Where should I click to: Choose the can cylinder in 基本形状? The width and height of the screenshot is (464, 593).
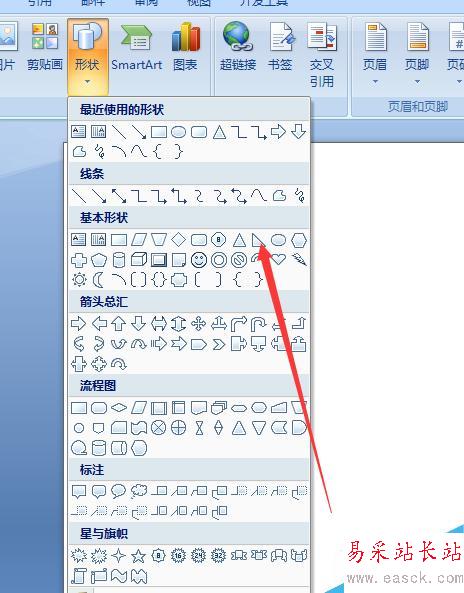pyautogui.click(x=119, y=260)
